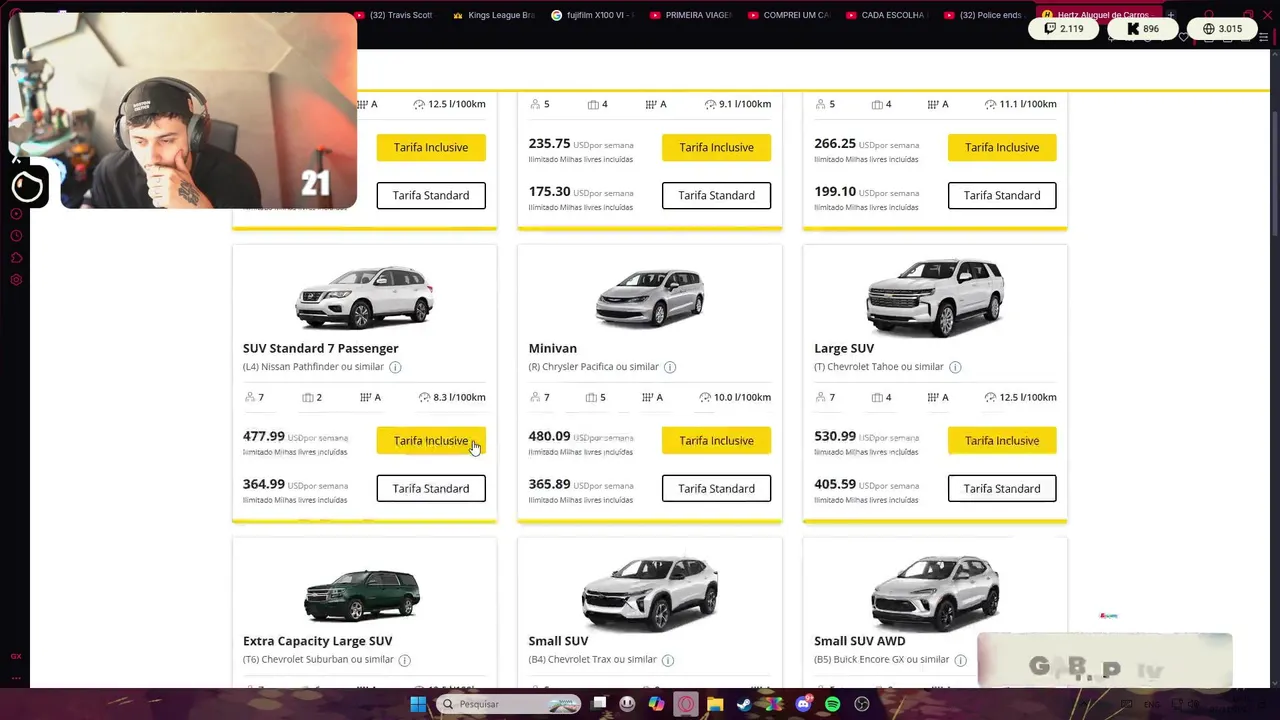This screenshot has height=720, width=1280.
Task: Switch to the PRIMEIRA VIAGEM tab
Action: (691, 15)
